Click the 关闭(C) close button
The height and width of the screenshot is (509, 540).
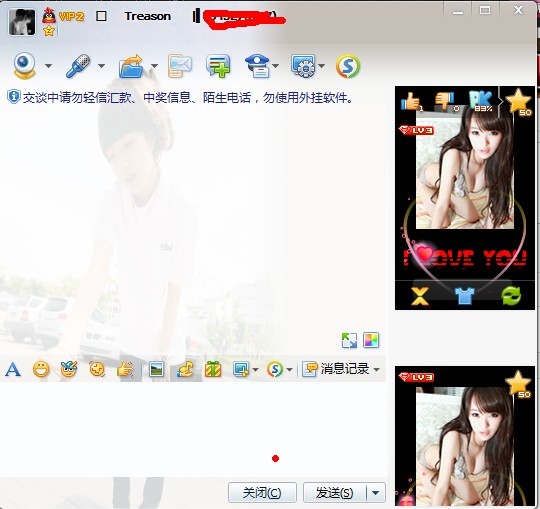point(262,493)
